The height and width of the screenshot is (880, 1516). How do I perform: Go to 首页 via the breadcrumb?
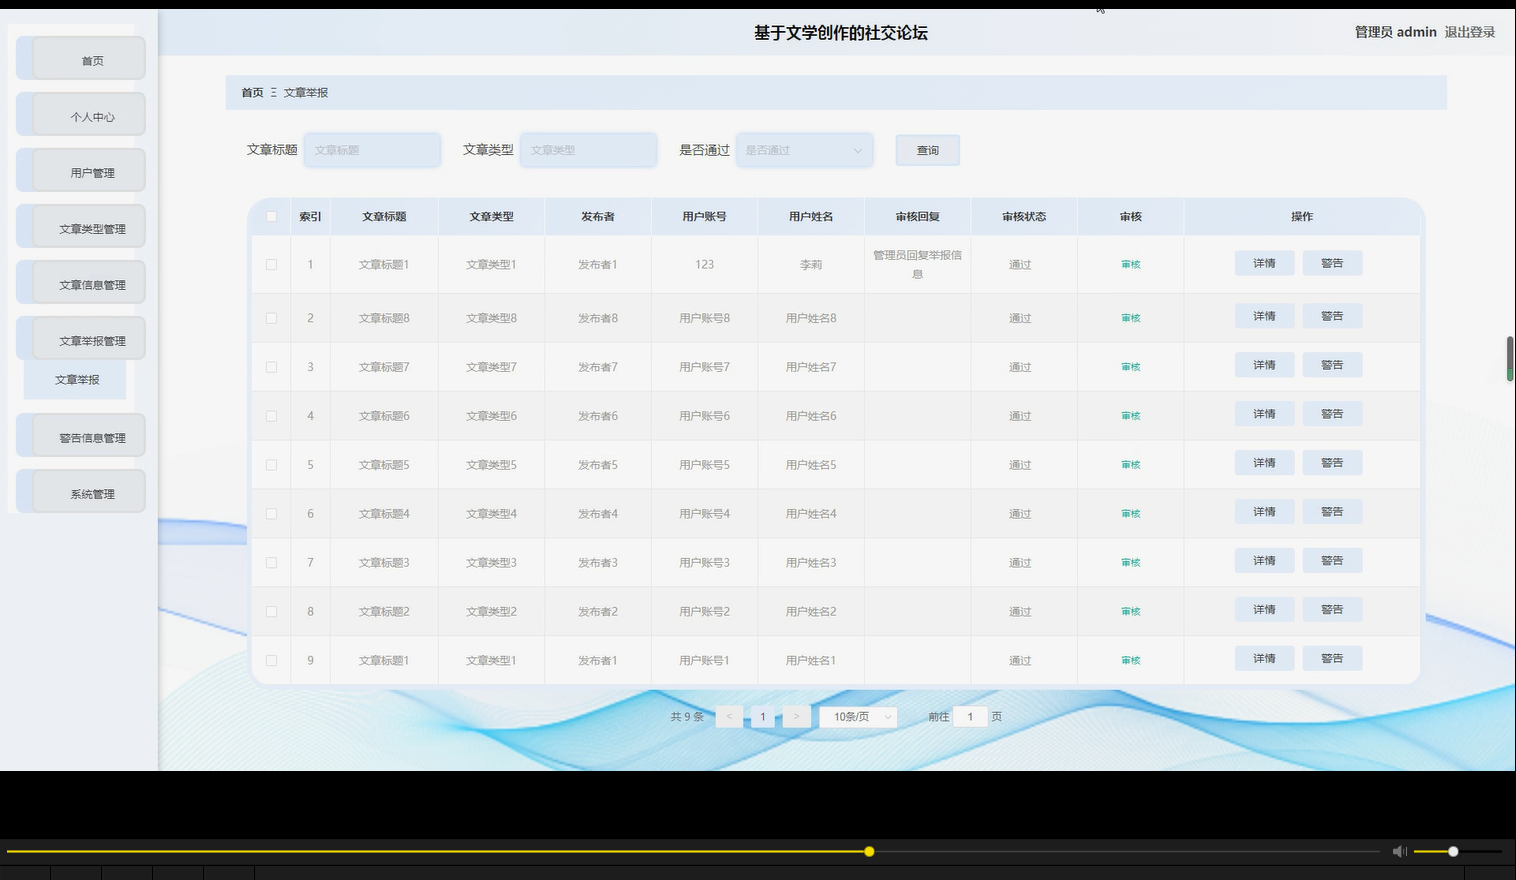251,92
